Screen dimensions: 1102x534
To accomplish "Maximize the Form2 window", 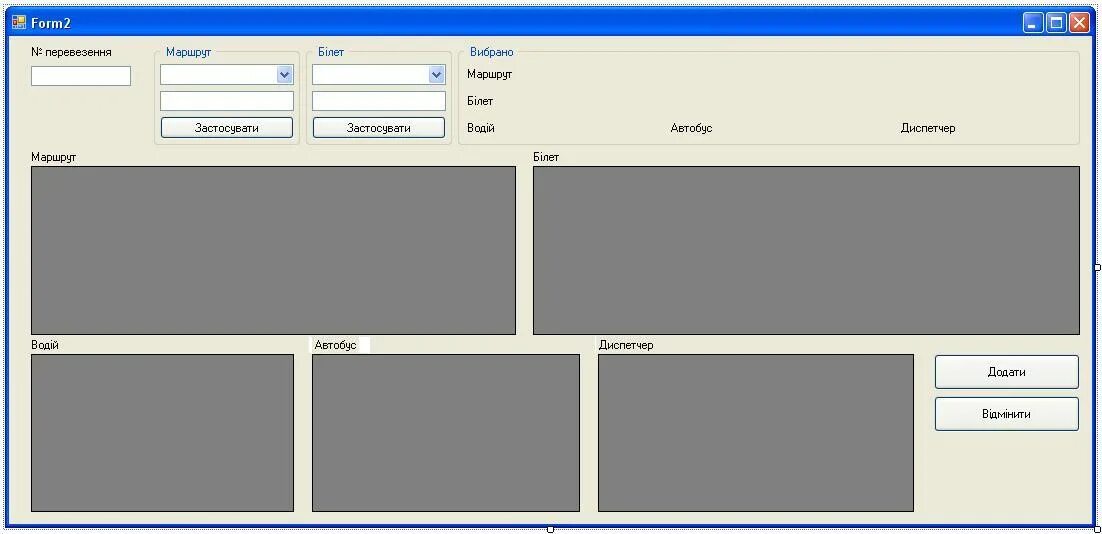I will click(x=1056, y=23).
